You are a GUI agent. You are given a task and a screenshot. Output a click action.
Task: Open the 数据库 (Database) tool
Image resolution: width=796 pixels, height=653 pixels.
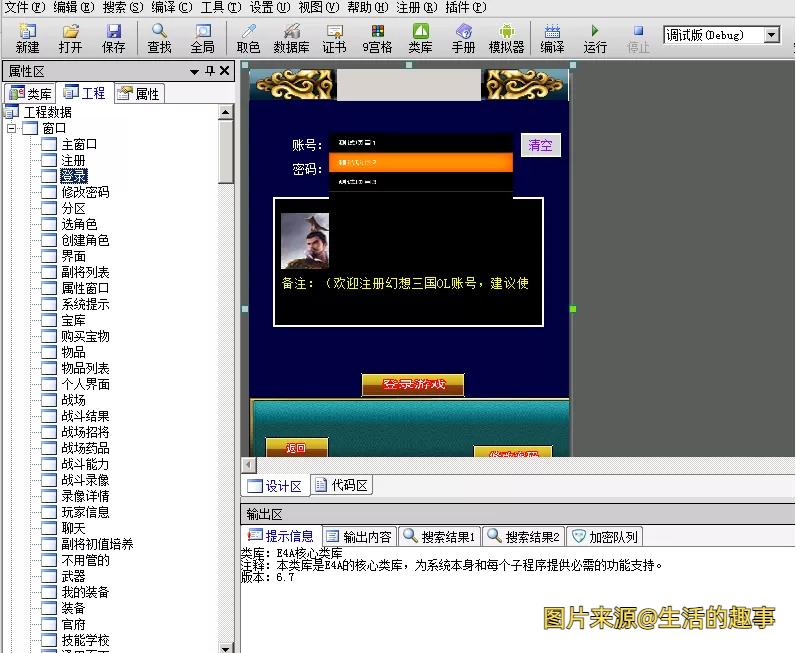coord(291,38)
